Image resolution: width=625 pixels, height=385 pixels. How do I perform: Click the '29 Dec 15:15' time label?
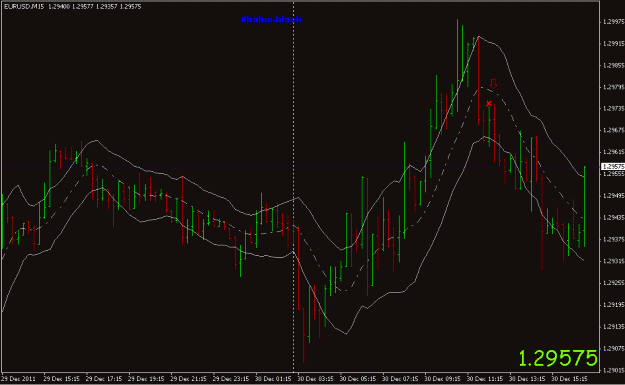tap(61, 379)
